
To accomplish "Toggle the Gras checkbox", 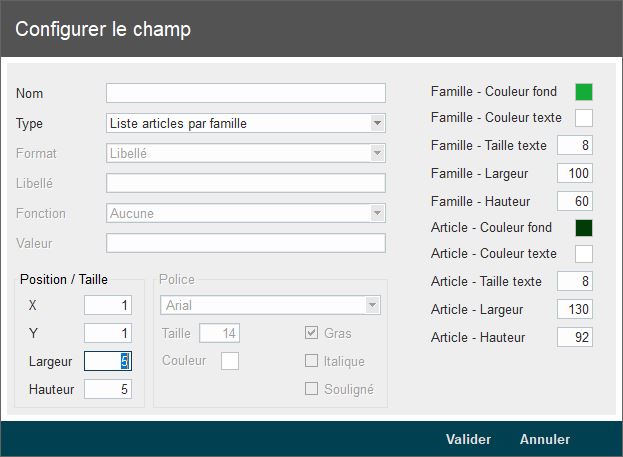I will (x=311, y=333).
